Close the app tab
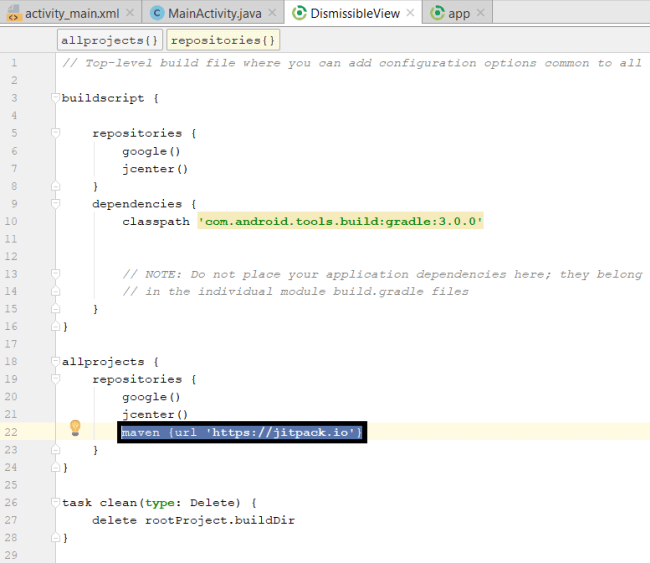Screen dimensions: 650x563 tap(480, 13)
